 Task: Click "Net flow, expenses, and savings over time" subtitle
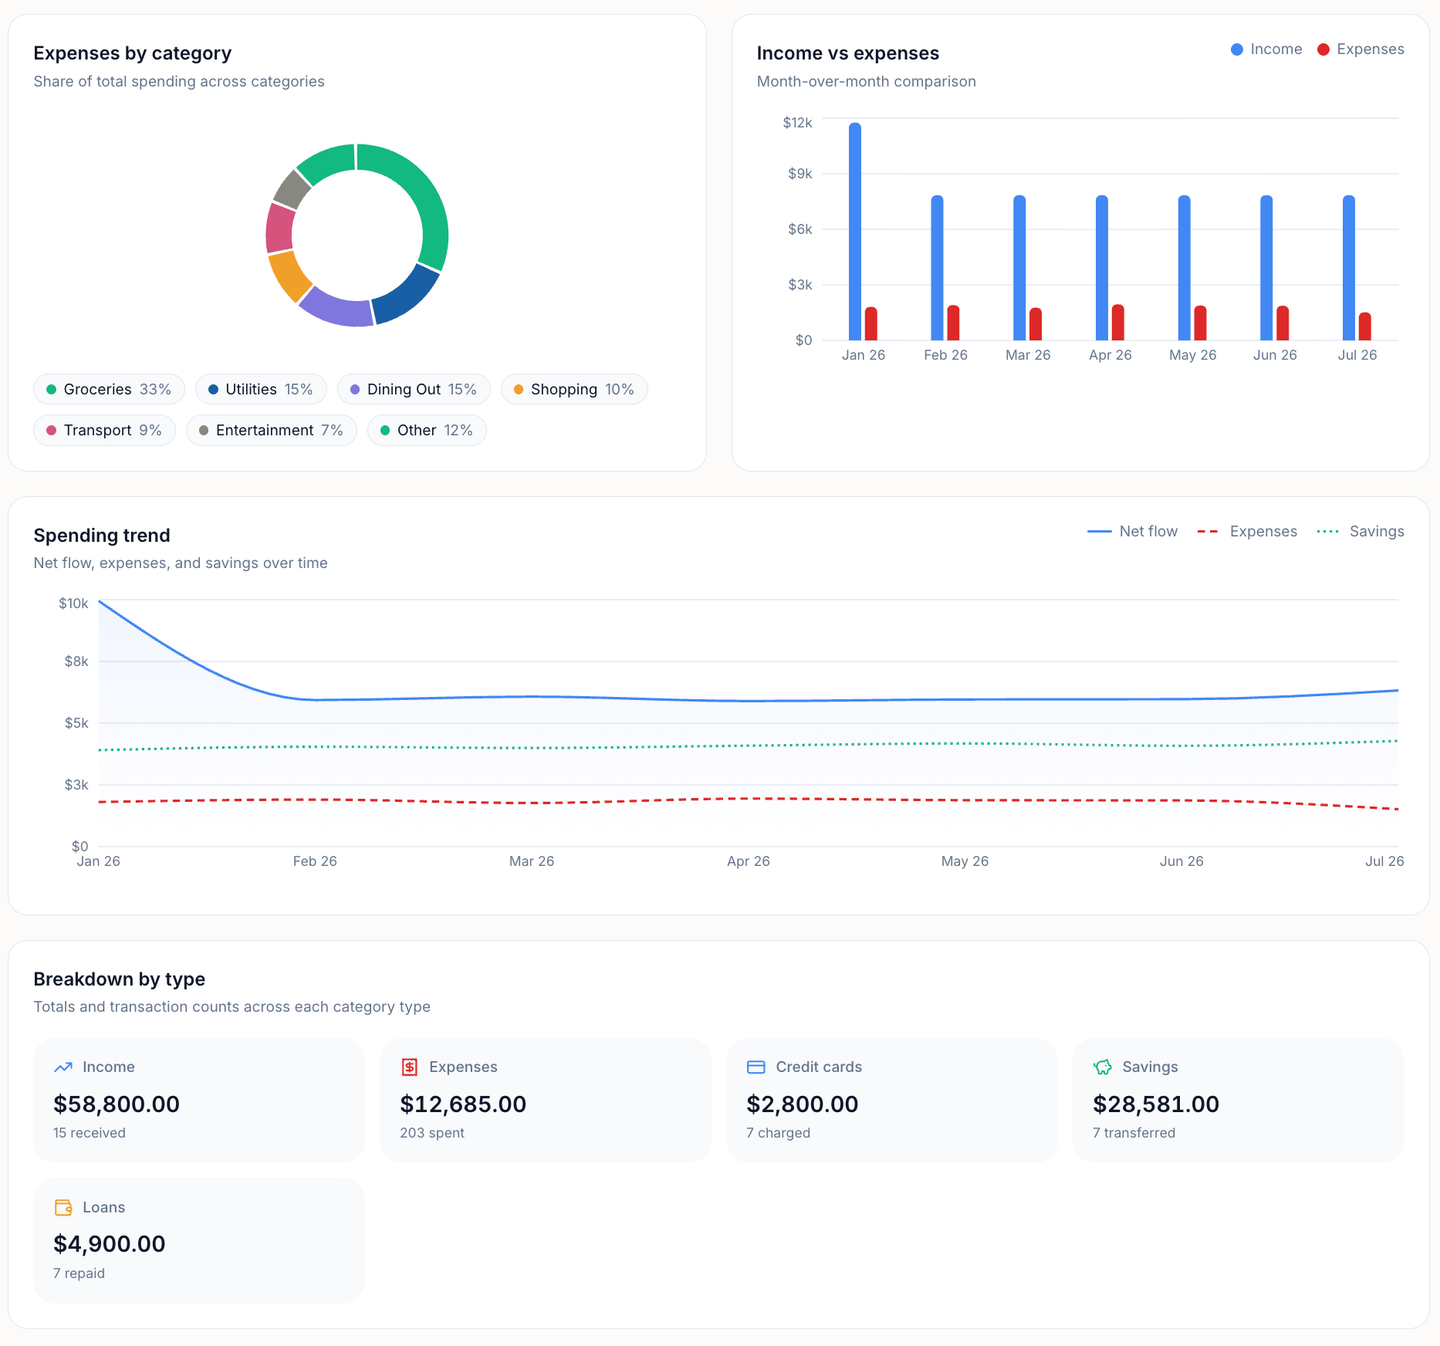180,563
